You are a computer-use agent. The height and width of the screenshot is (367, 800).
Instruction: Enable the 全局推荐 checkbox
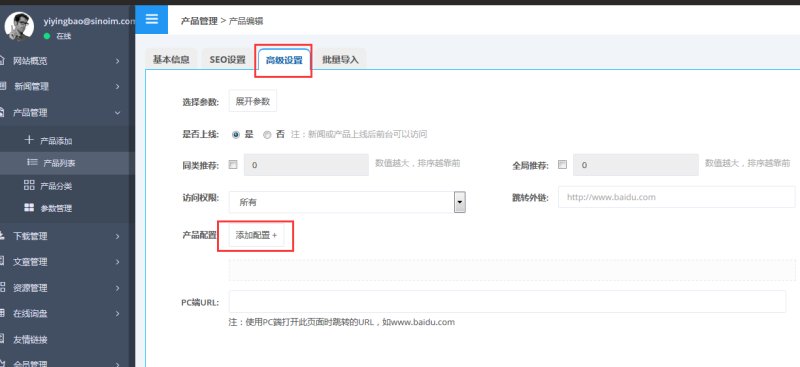point(562,165)
